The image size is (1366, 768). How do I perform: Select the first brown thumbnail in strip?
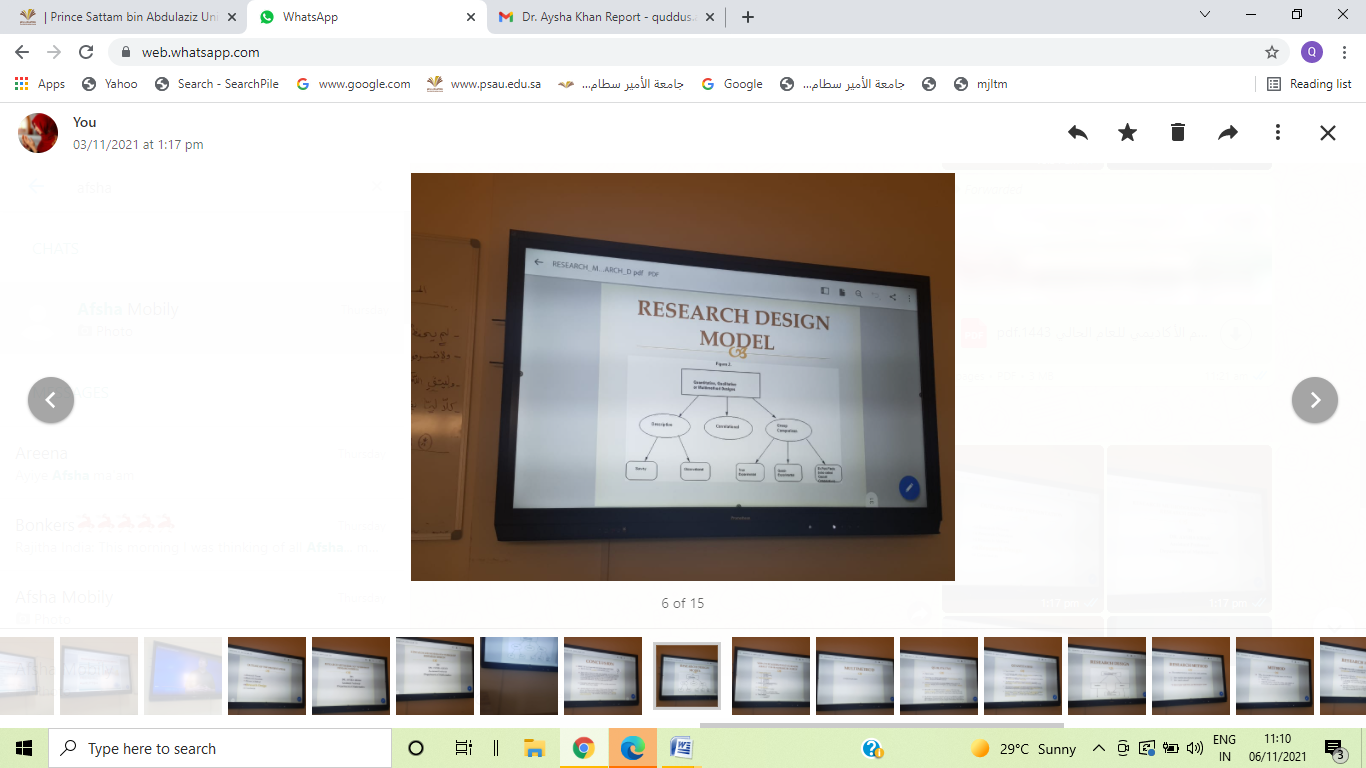pos(267,676)
